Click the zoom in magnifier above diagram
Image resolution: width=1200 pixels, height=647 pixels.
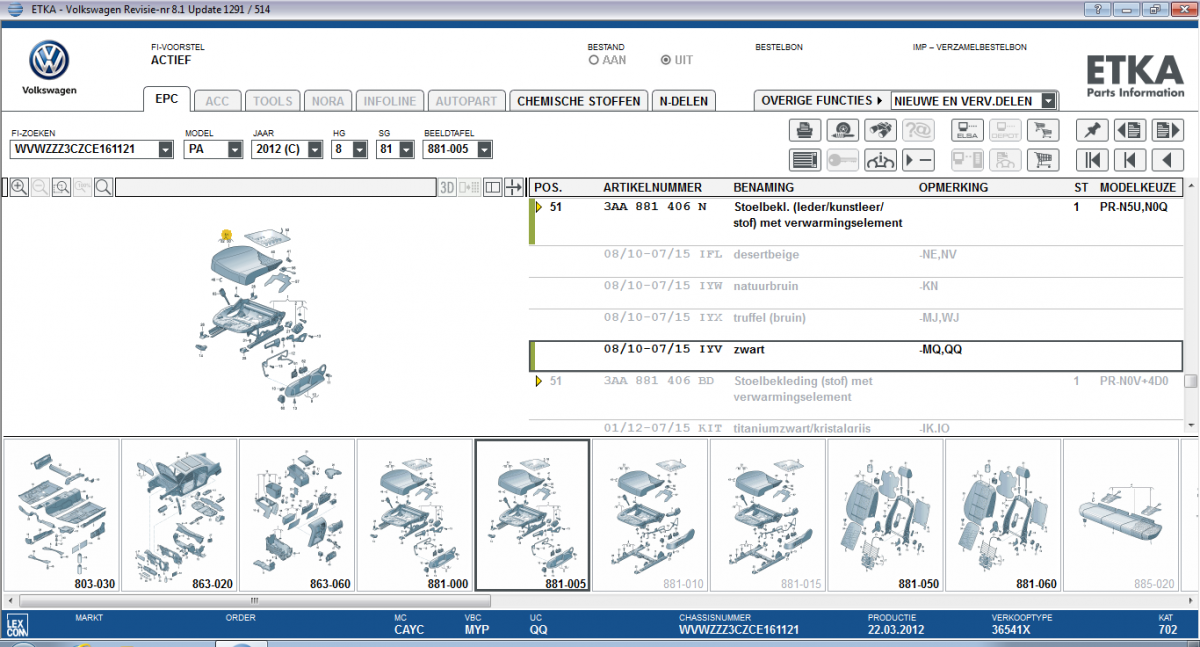(x=19, y=187)
